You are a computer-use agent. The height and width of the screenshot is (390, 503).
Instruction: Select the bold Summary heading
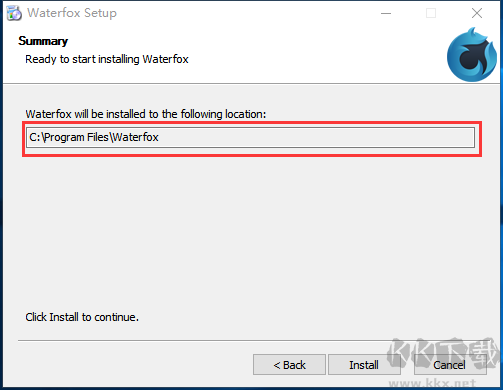coord(43,41)
